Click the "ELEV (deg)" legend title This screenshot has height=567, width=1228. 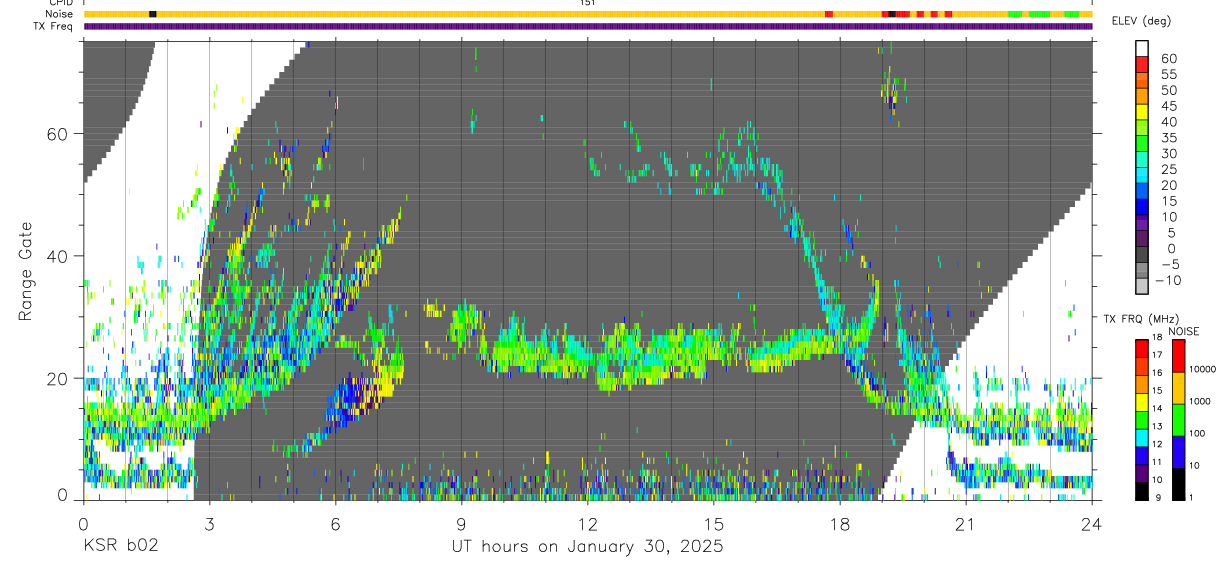(x=1141, y=22)
